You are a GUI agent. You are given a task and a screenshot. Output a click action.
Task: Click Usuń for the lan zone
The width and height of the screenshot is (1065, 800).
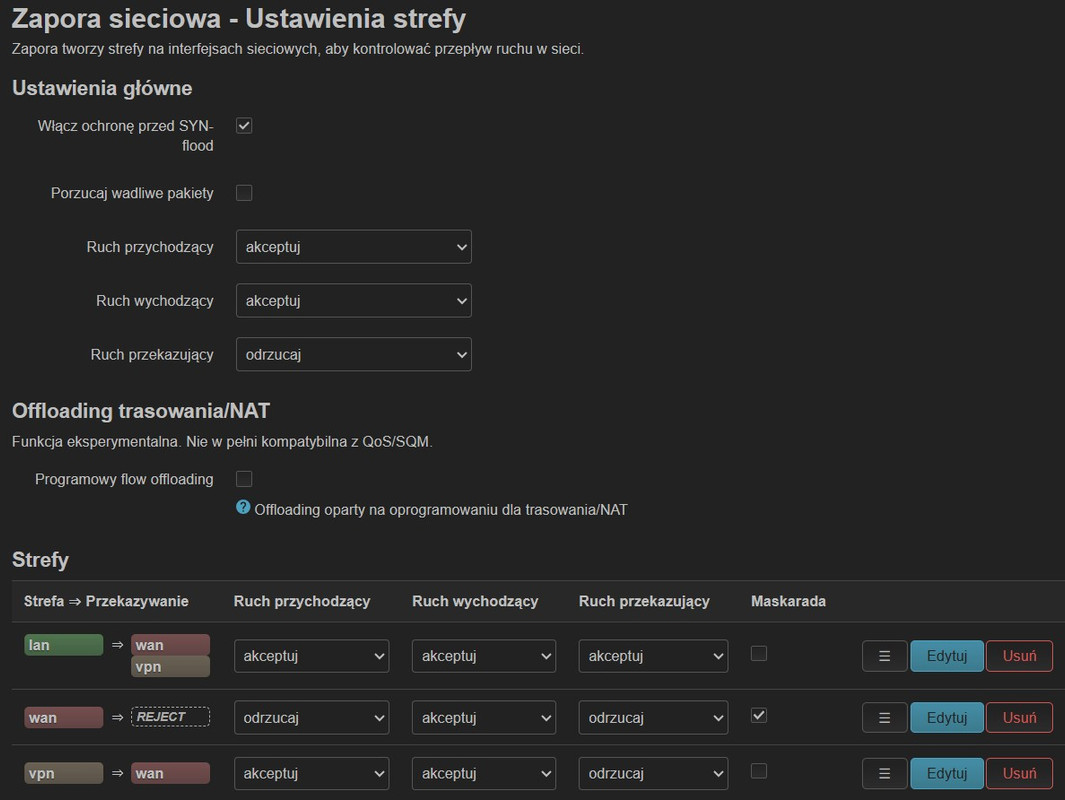coord(1019,656)
